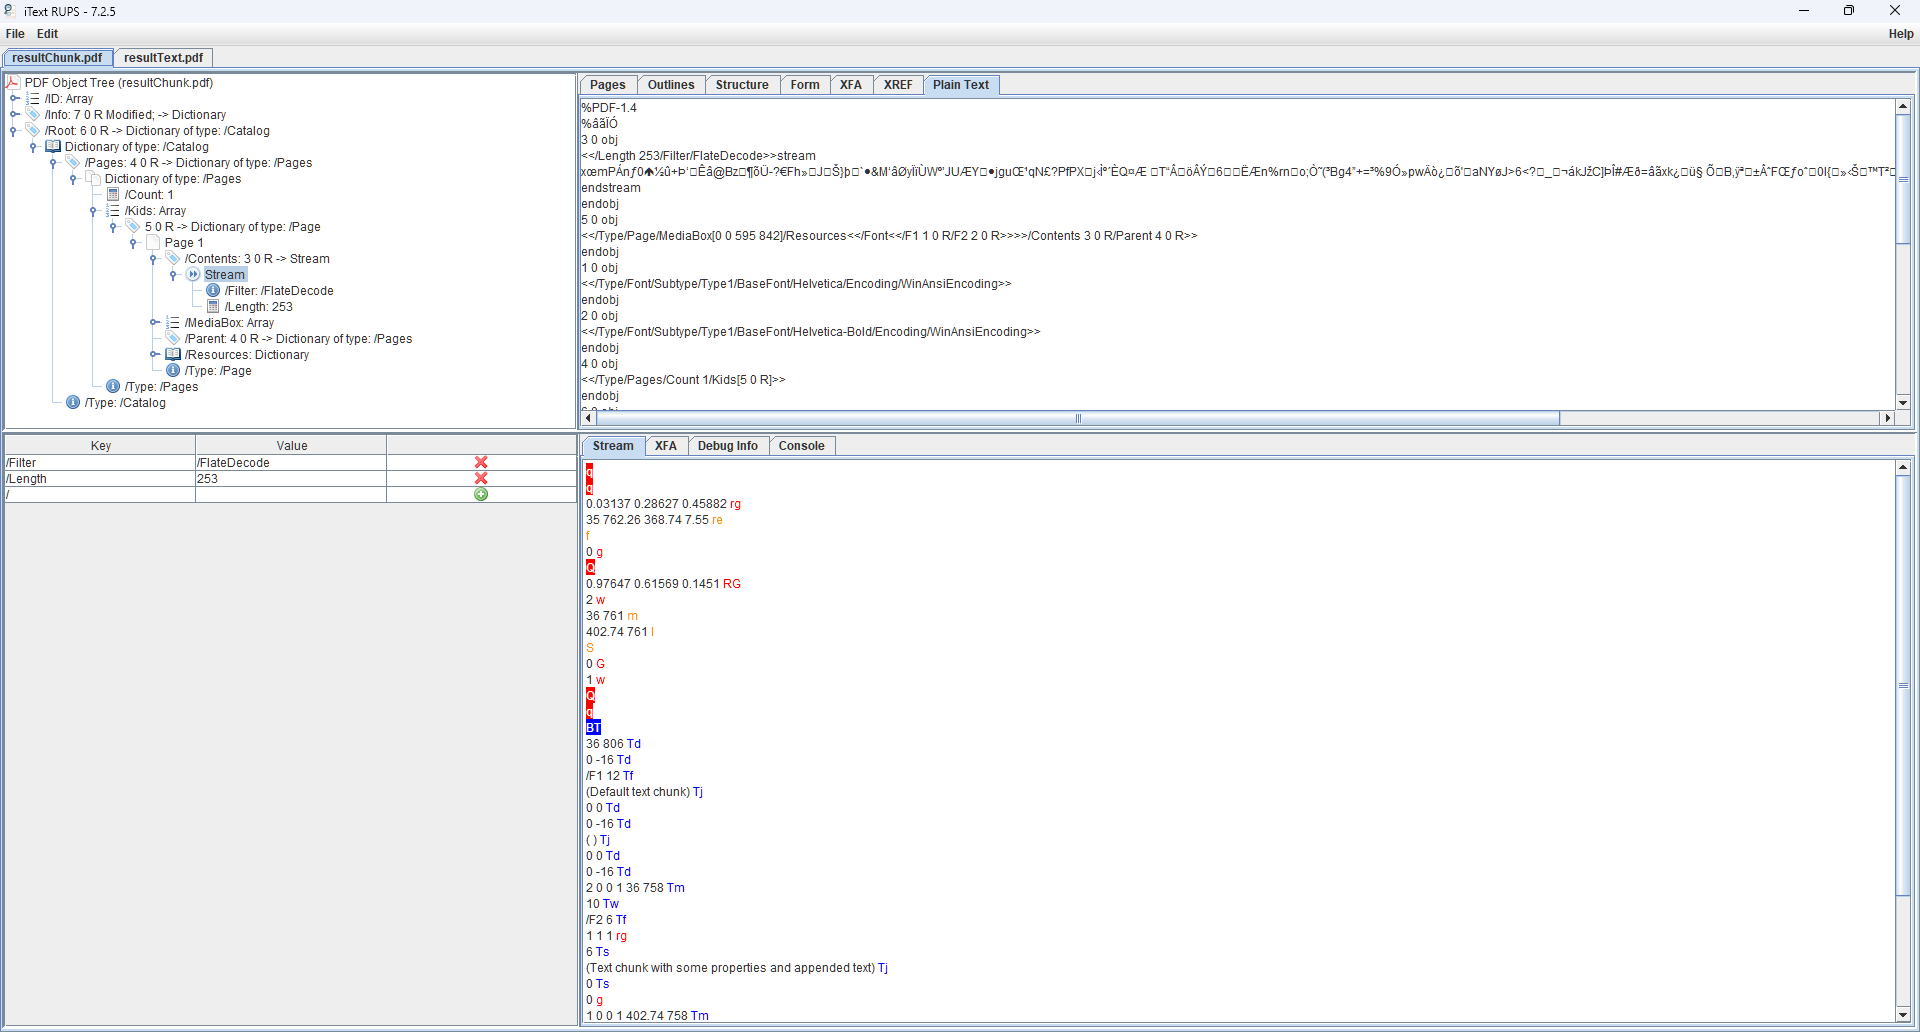Open the Console tab

802,445
